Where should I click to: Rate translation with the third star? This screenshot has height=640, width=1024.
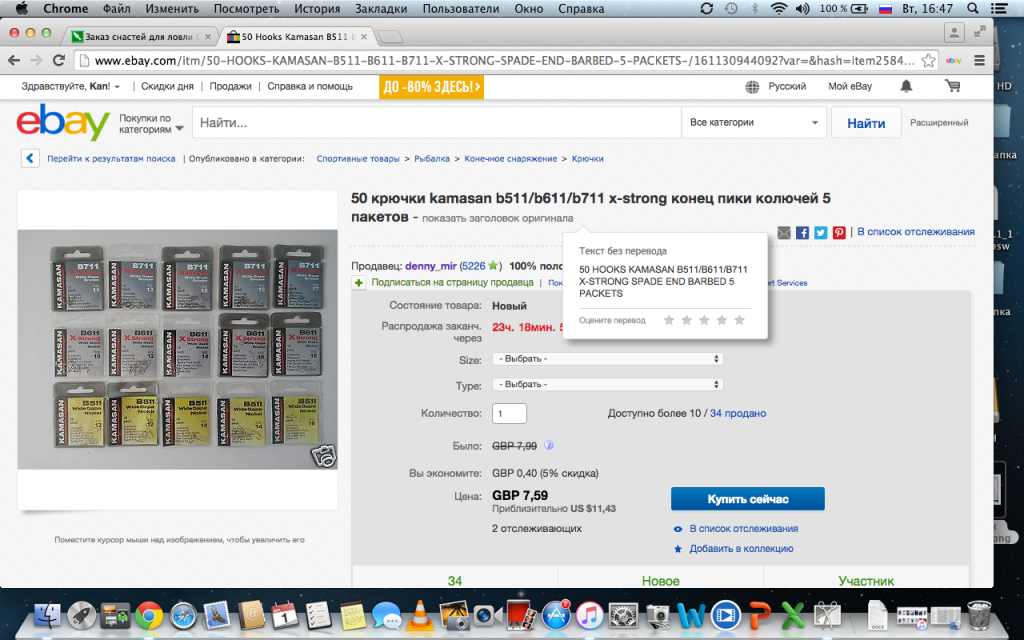(704, 320)
